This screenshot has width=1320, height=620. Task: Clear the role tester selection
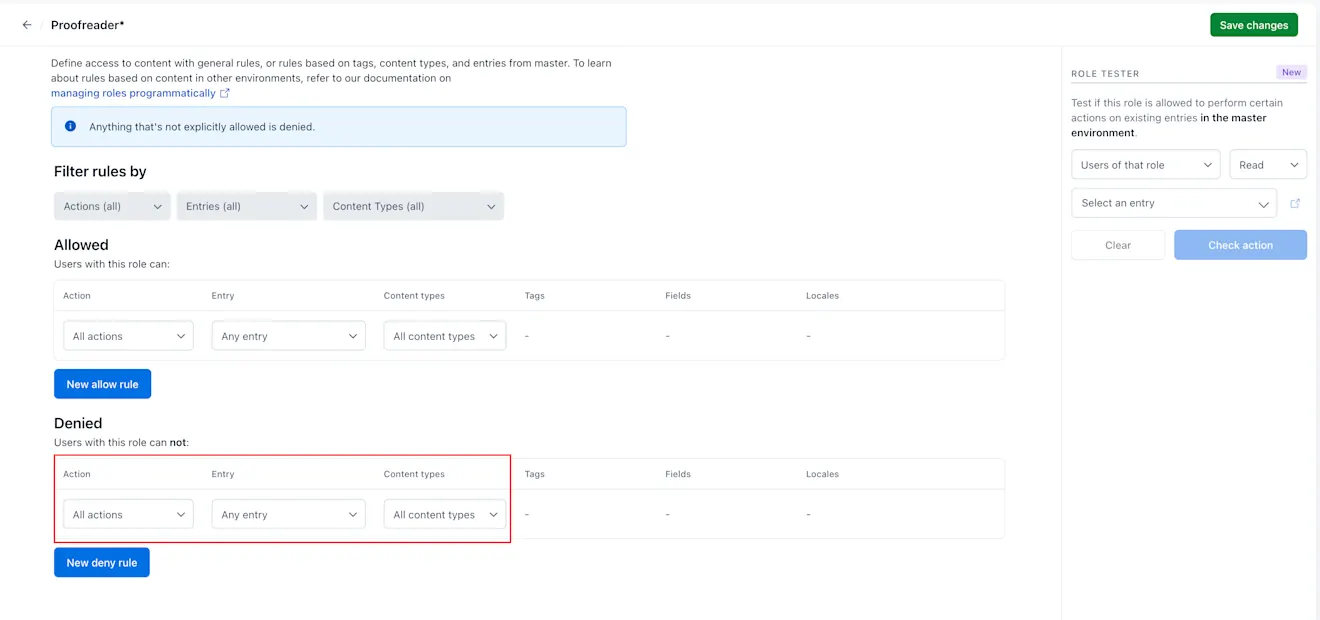pos(1118,245)
